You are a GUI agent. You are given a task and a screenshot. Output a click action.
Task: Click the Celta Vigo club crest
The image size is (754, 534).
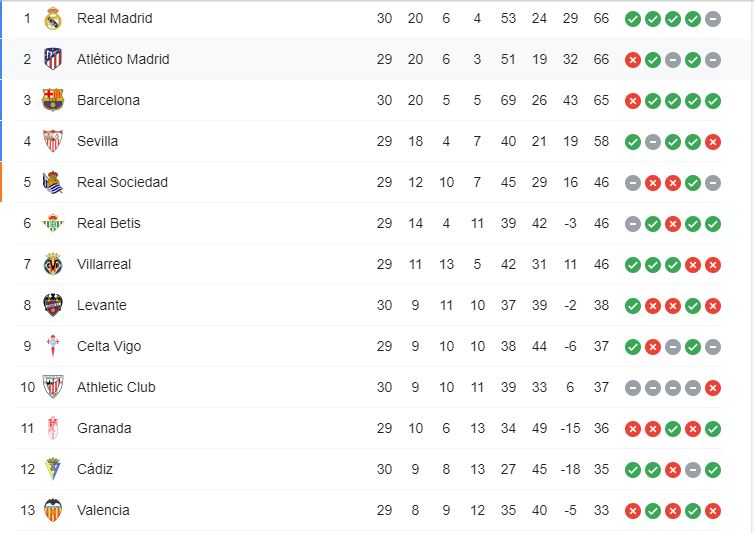(53, 346)
